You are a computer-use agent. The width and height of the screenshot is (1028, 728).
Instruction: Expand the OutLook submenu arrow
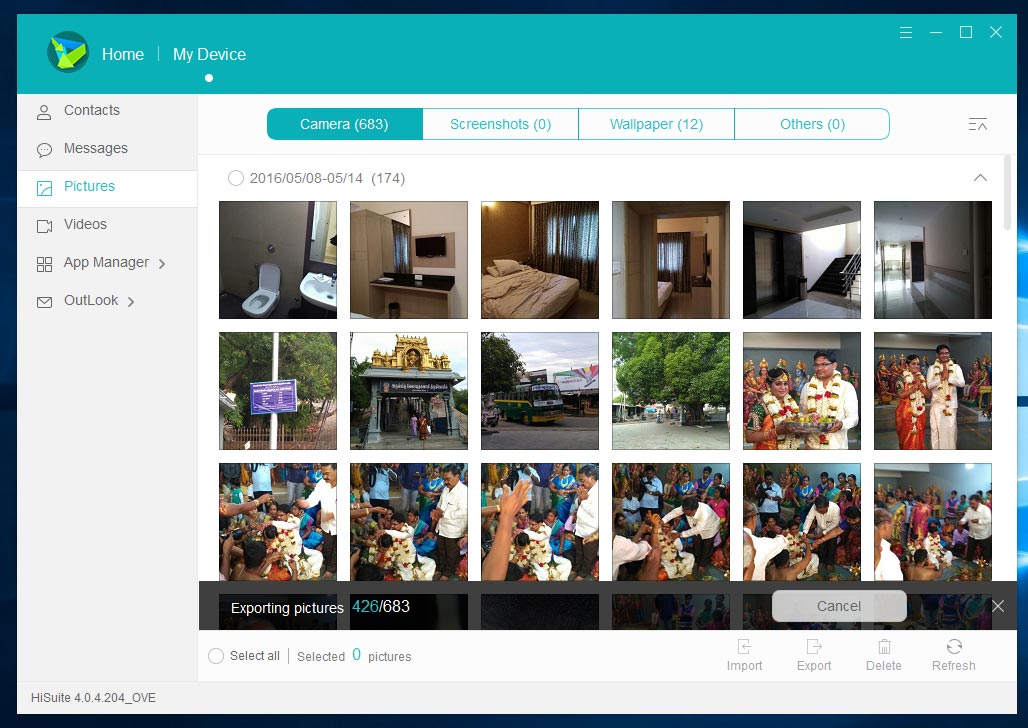[x=131, y=302]
